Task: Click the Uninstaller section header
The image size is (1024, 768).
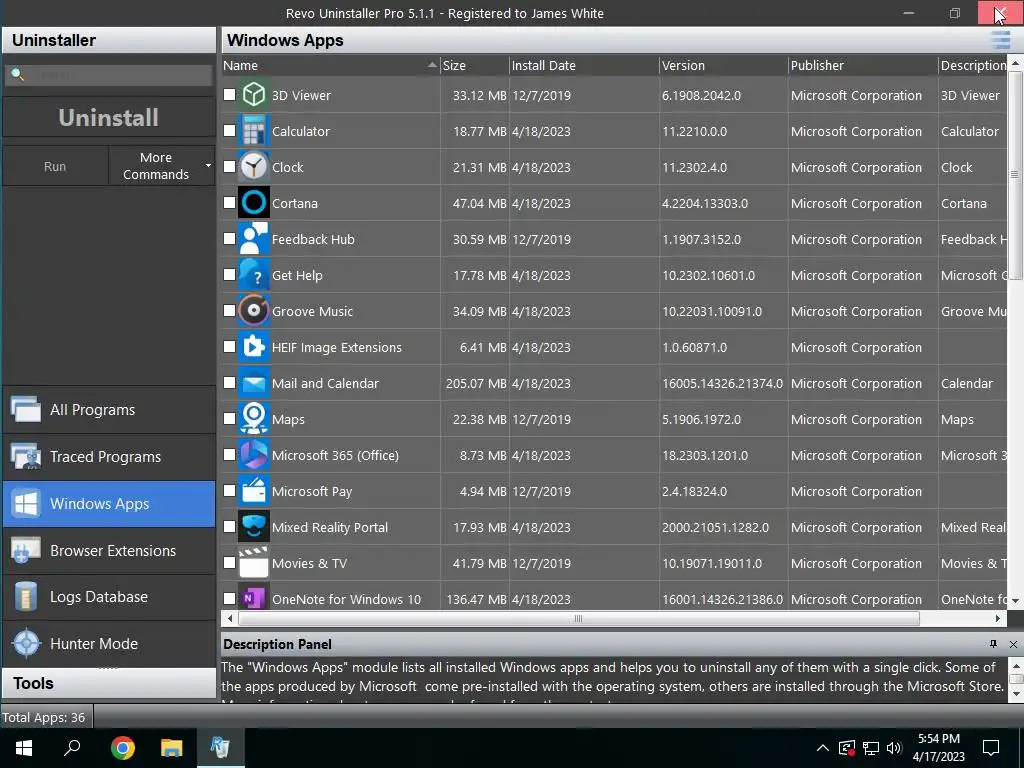Action: 109,40
